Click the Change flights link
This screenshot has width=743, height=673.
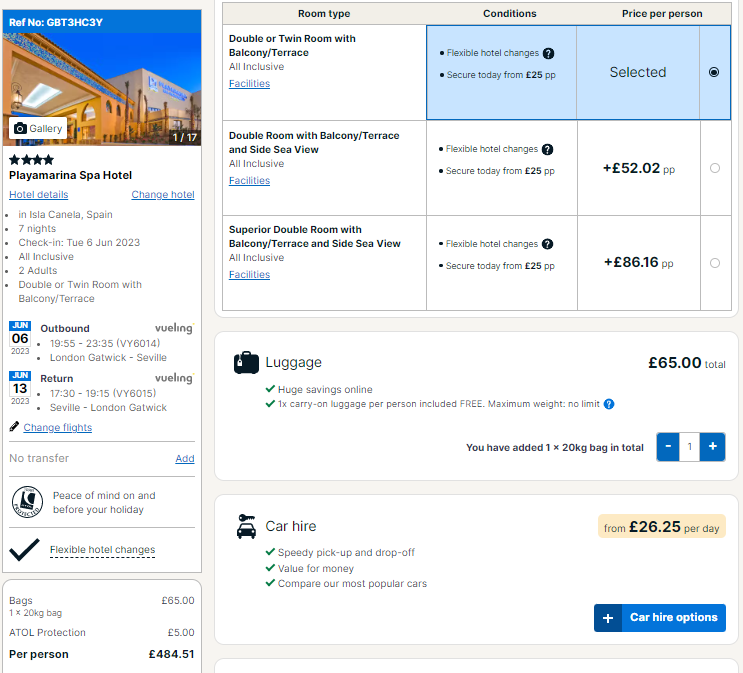(58, 427)
